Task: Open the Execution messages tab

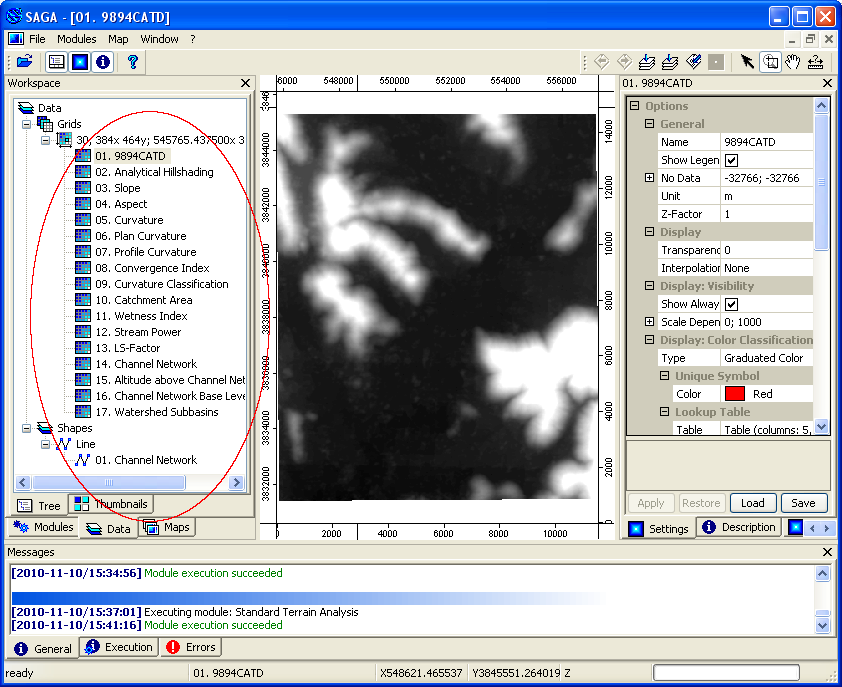Action: pyautogui.click(x=119, y=647)
